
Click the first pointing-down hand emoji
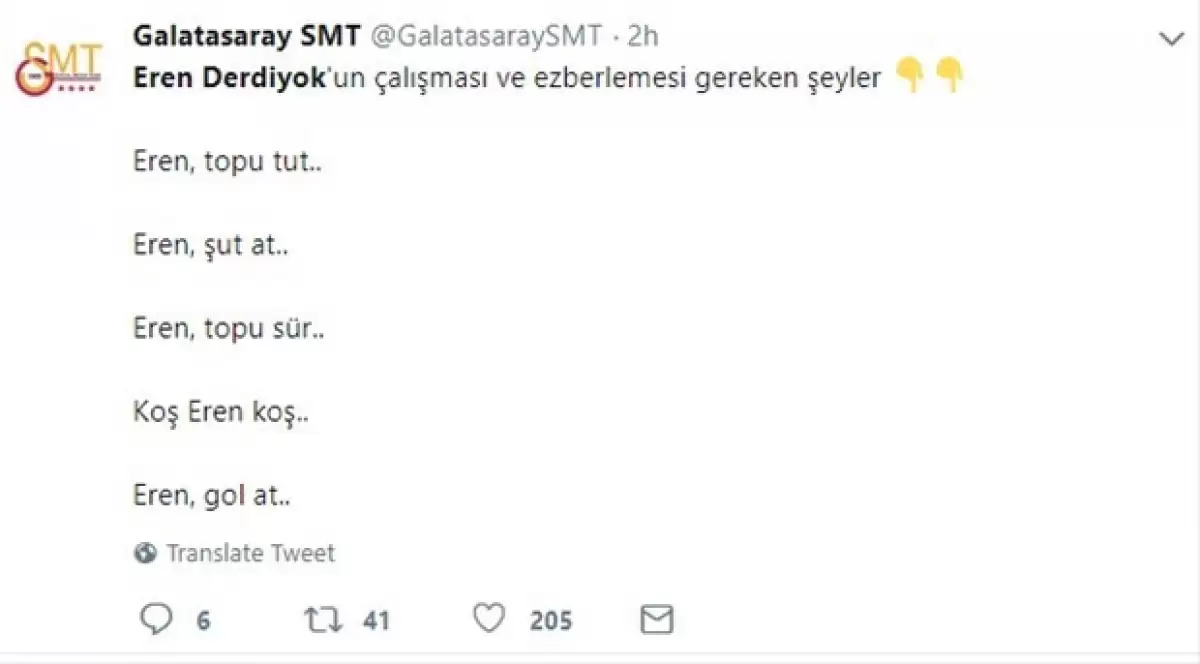pyautogui.click(x=910, y=76)
